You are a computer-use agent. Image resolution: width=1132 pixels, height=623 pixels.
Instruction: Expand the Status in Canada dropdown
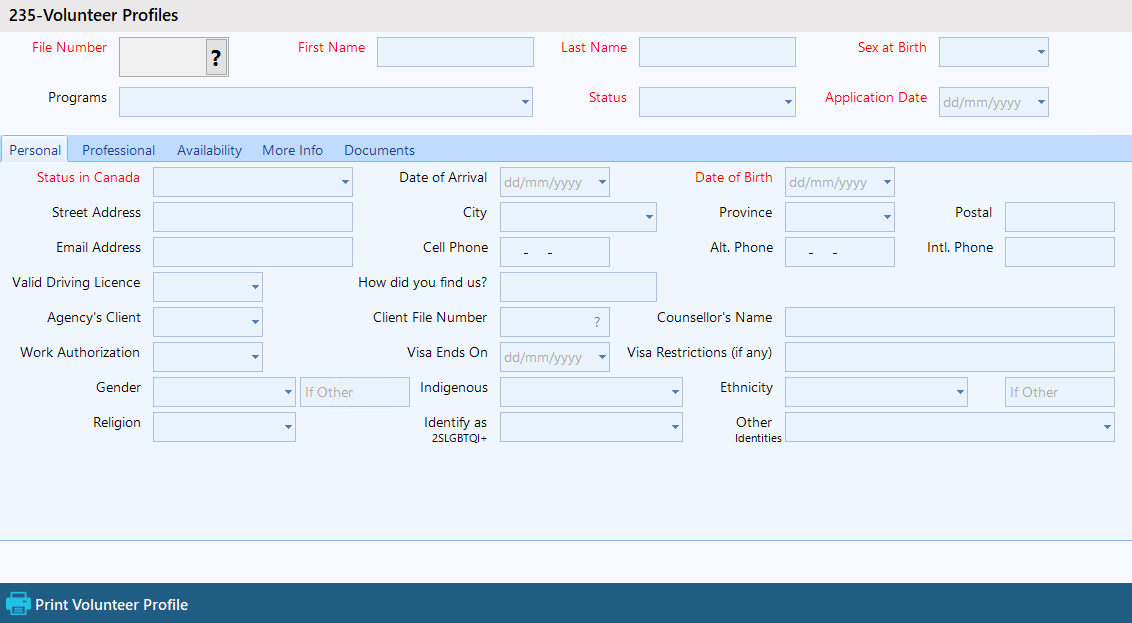tap(345, 182)
